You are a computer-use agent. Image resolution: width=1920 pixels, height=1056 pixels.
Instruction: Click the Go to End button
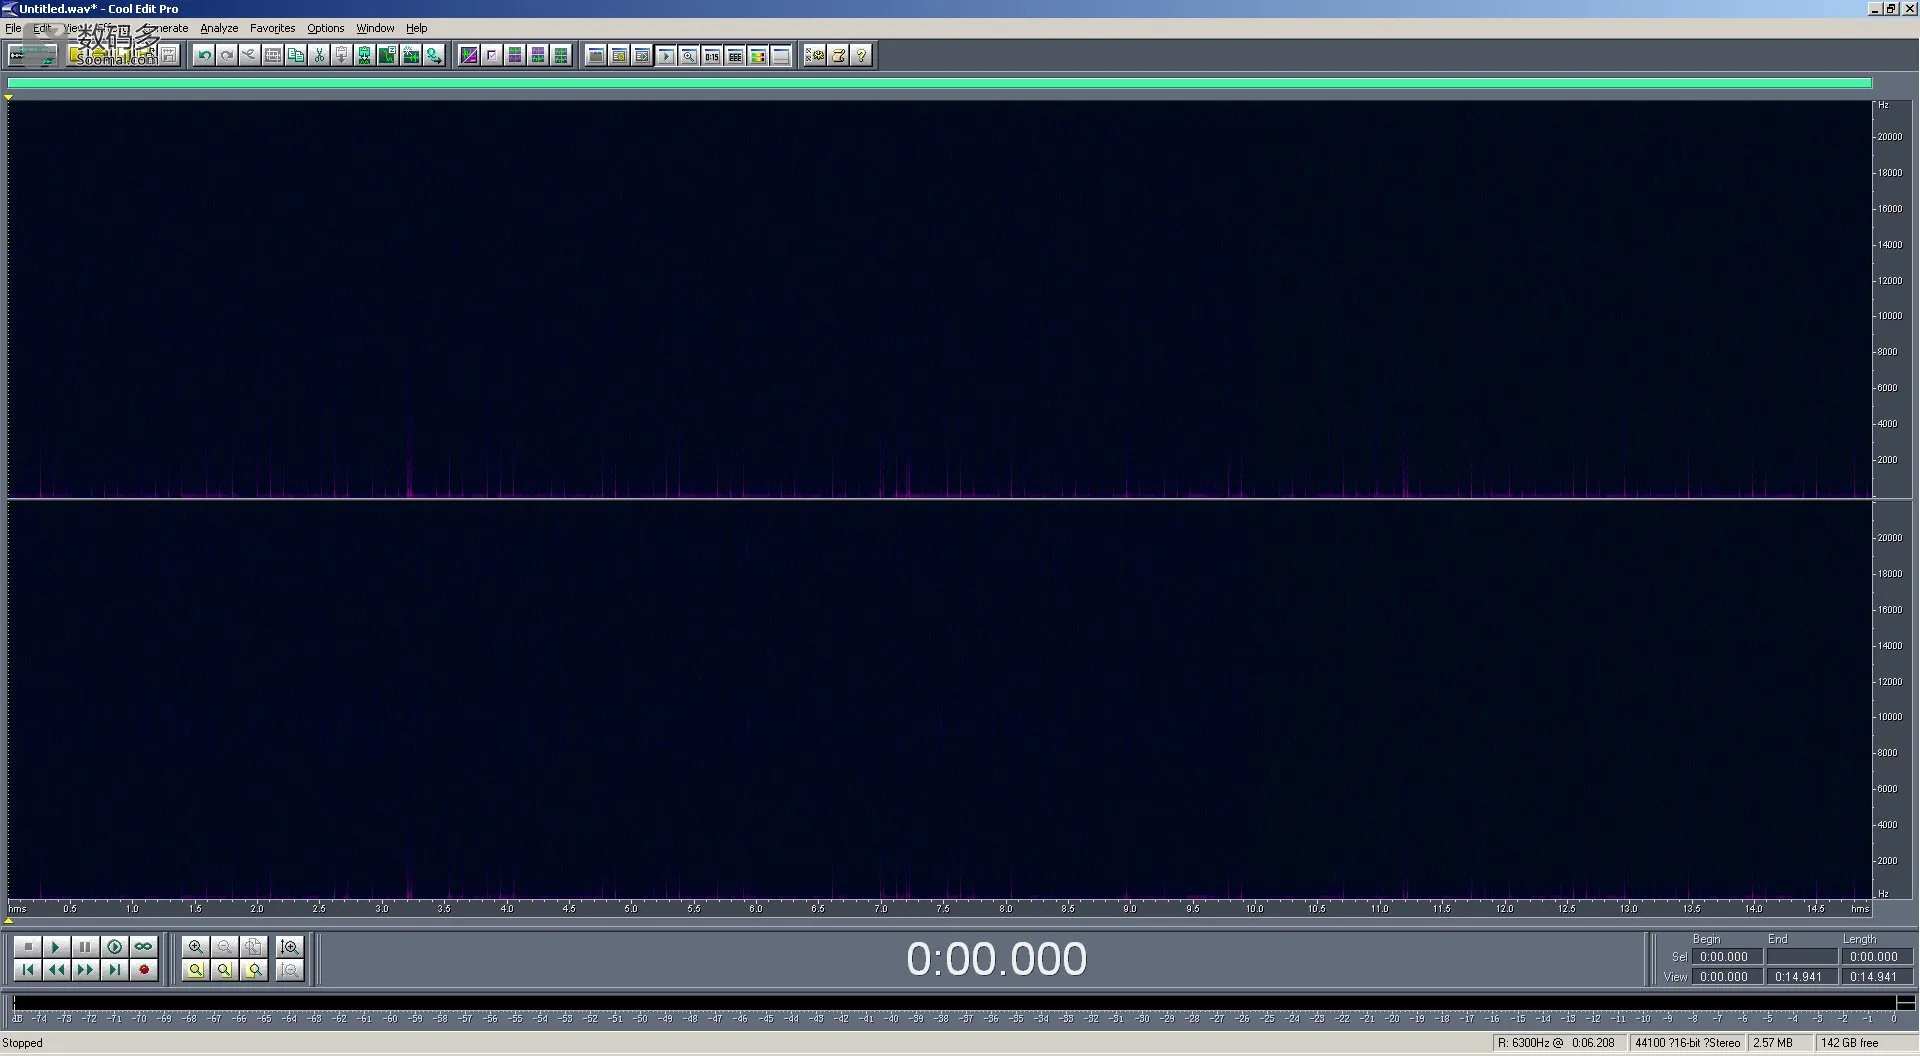click(x=115, y=969)
